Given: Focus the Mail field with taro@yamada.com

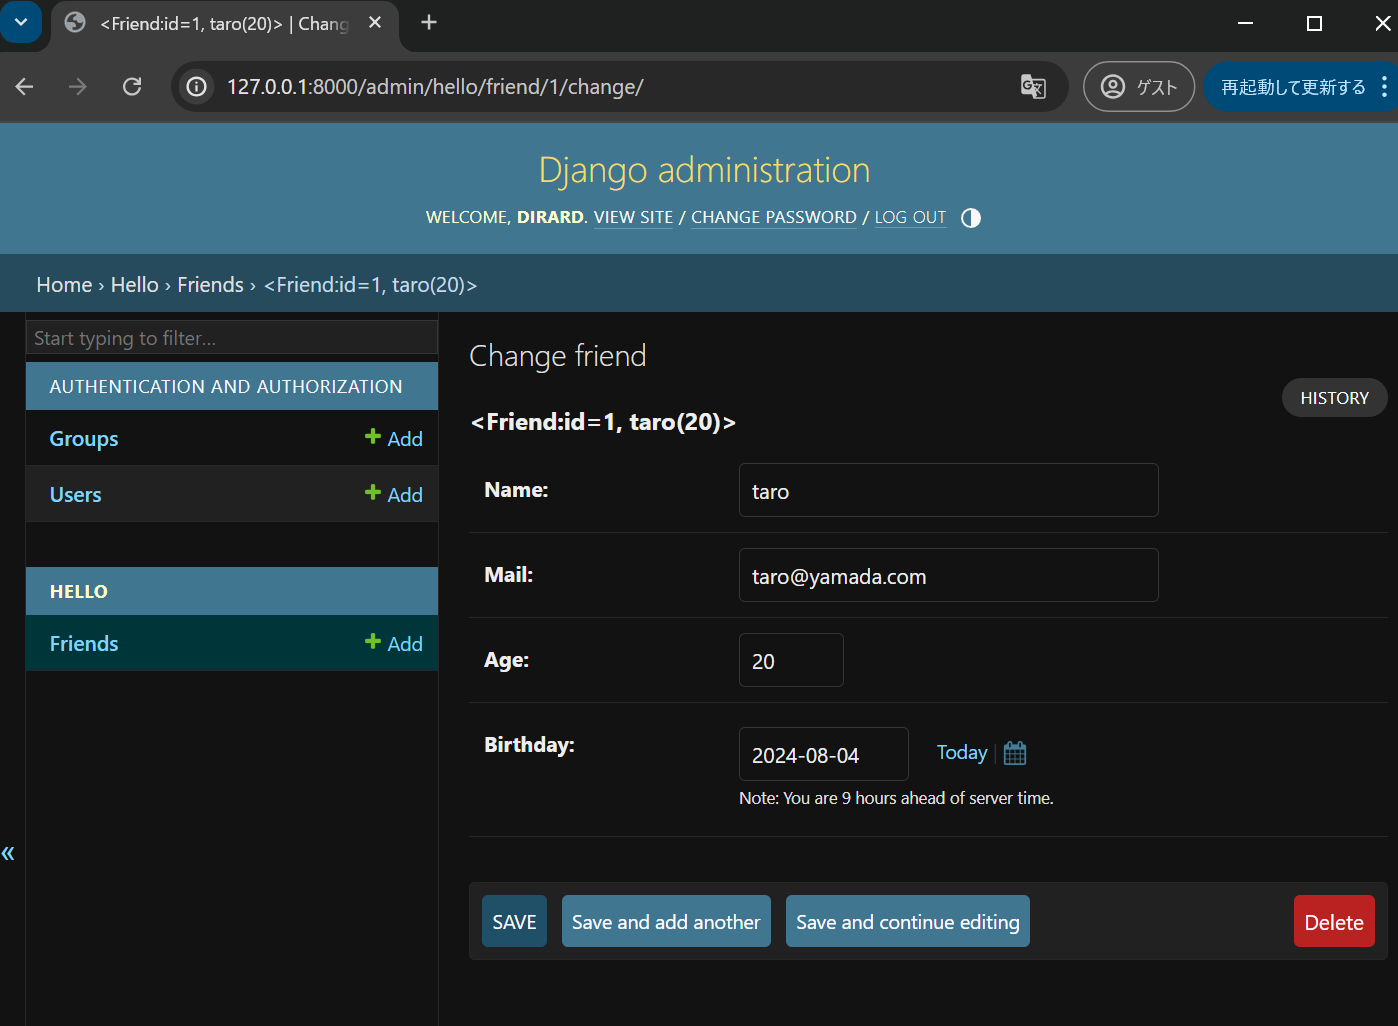Looking at the screenshot, I should click(x=948, y=575).
